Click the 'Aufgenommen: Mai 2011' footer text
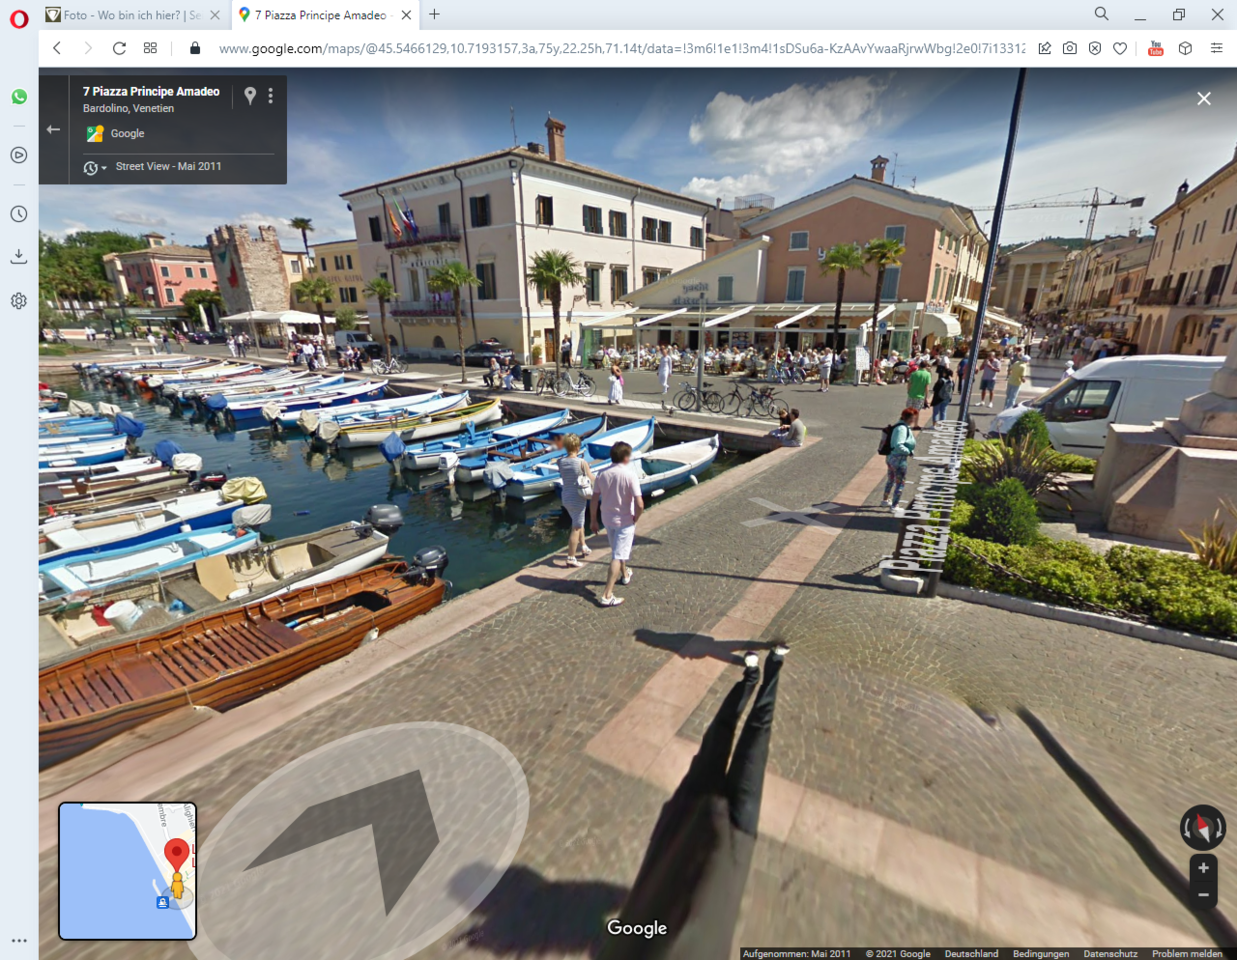The width and height of the screenshot is (1237, 960). 797,954
